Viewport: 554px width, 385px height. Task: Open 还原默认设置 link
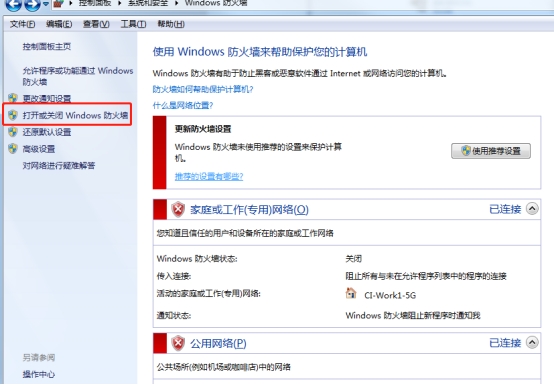(47, 132)
